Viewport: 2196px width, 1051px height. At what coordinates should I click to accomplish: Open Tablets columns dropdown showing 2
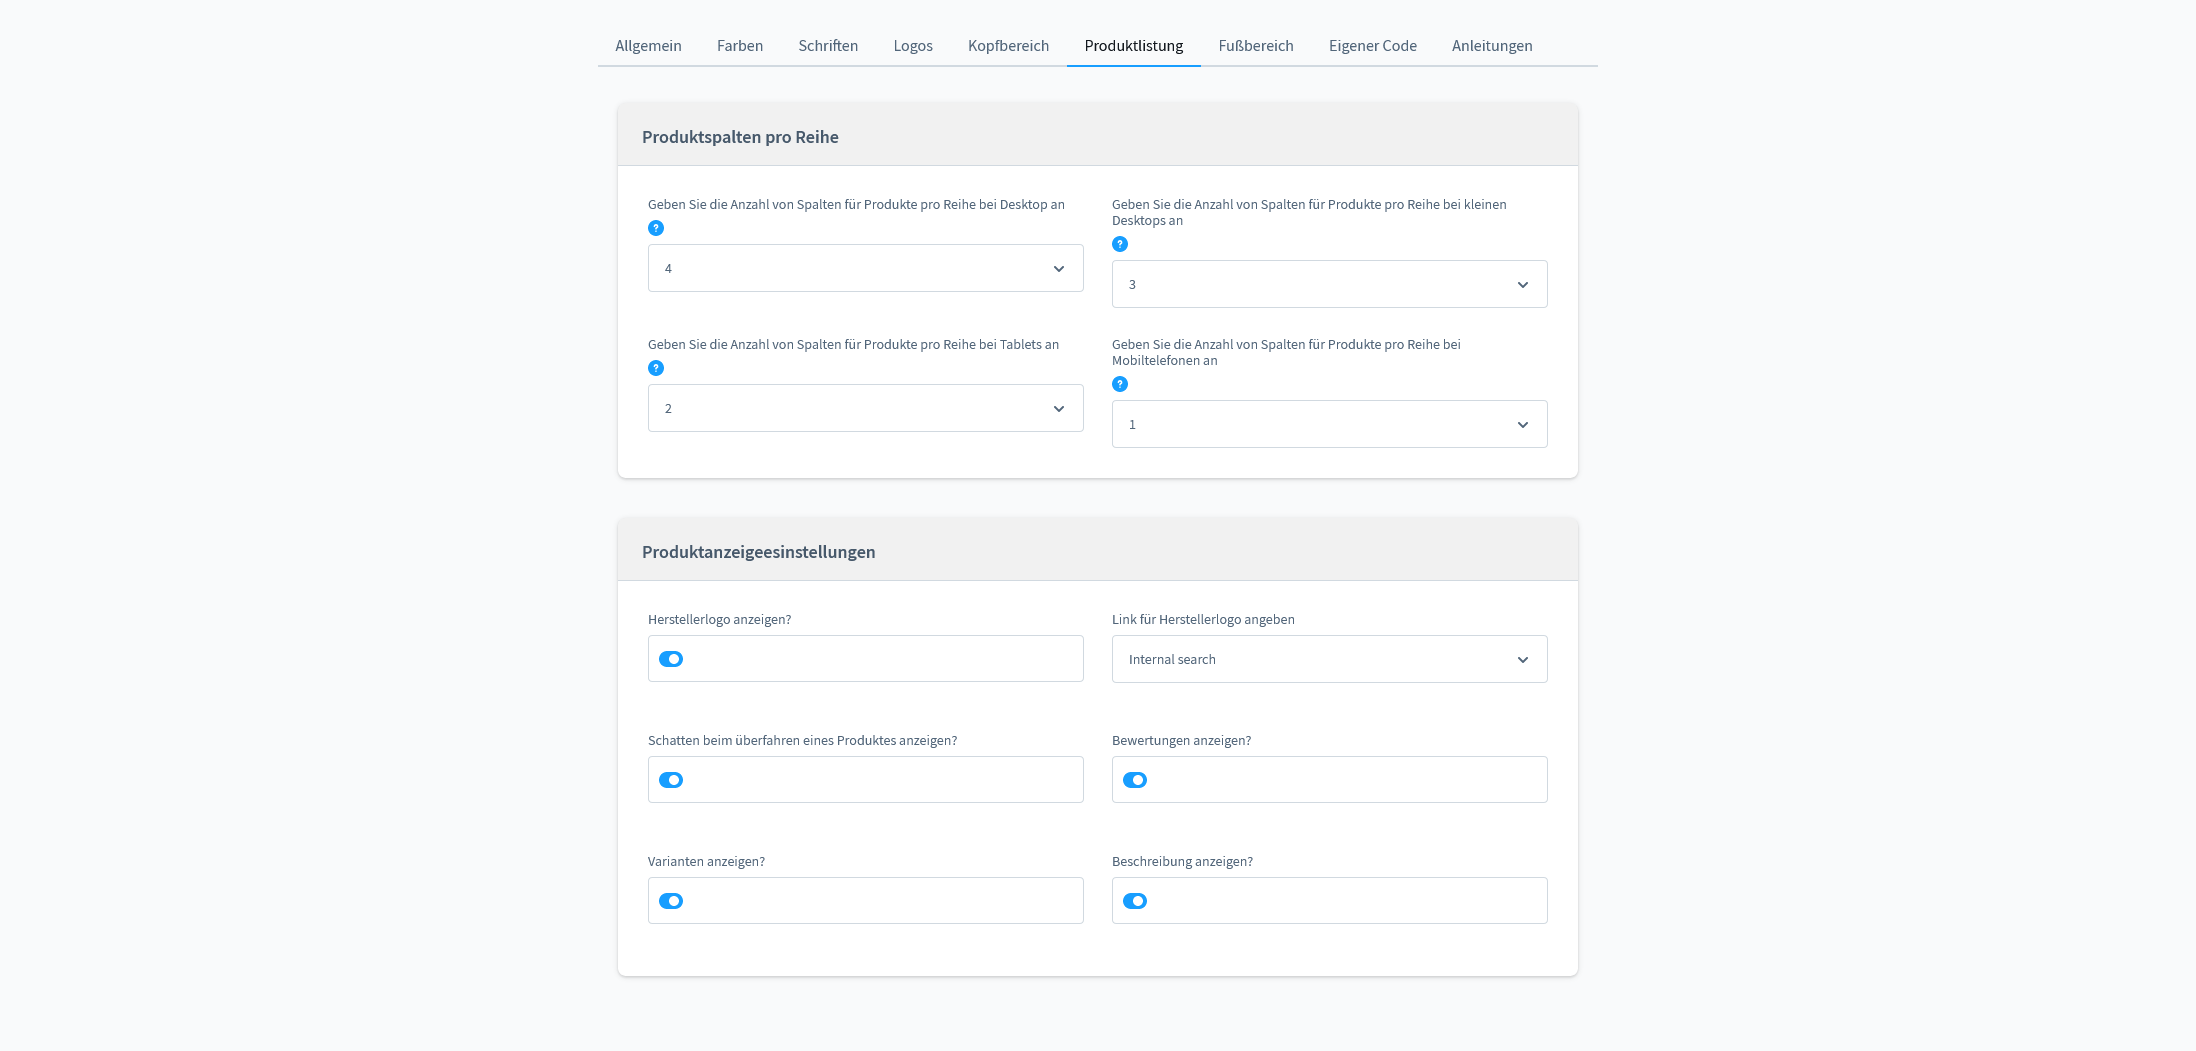[866, 408]
